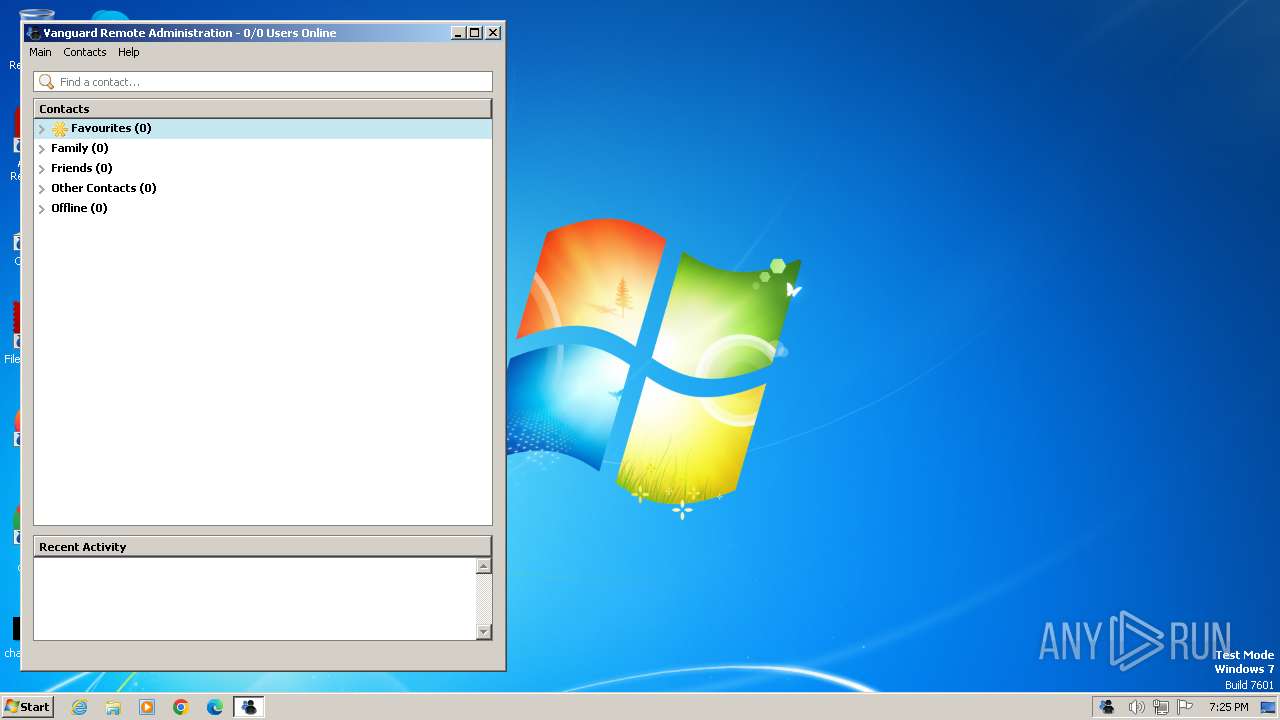Launch Internet Explorer from taskbar
Screen dimensions: 1280x720
80,707
